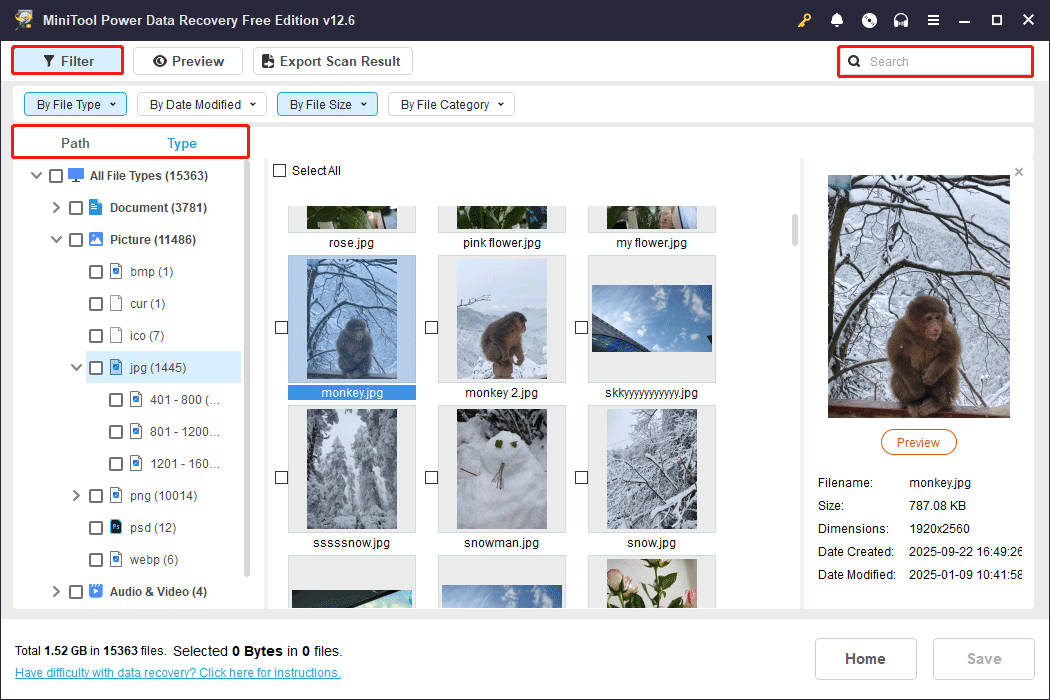Open the data recovery instructions link
The width and height of the screenshot is (1050, 700).
click(x=177, y=672)
